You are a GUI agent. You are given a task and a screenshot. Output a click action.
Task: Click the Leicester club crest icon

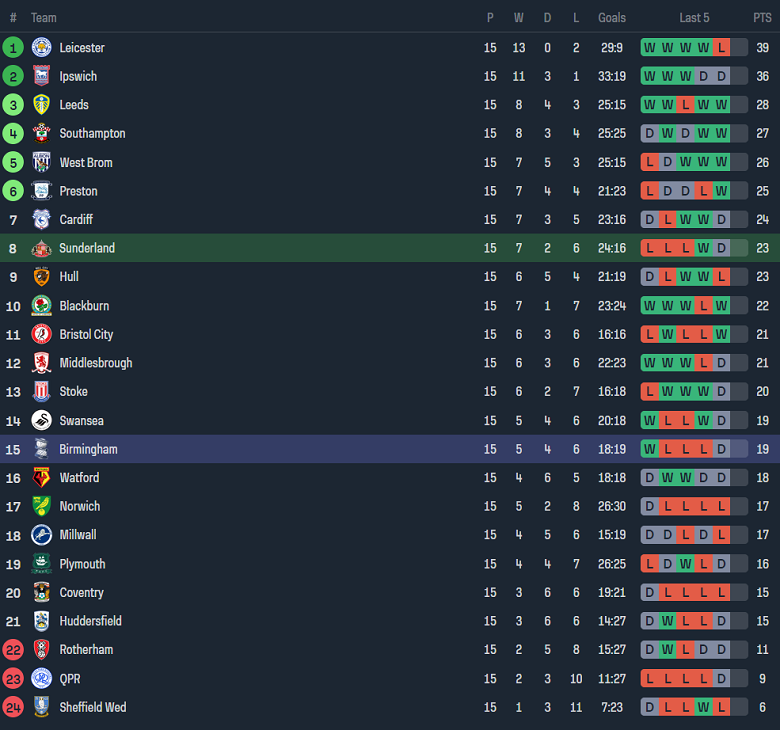coord(41,47)
